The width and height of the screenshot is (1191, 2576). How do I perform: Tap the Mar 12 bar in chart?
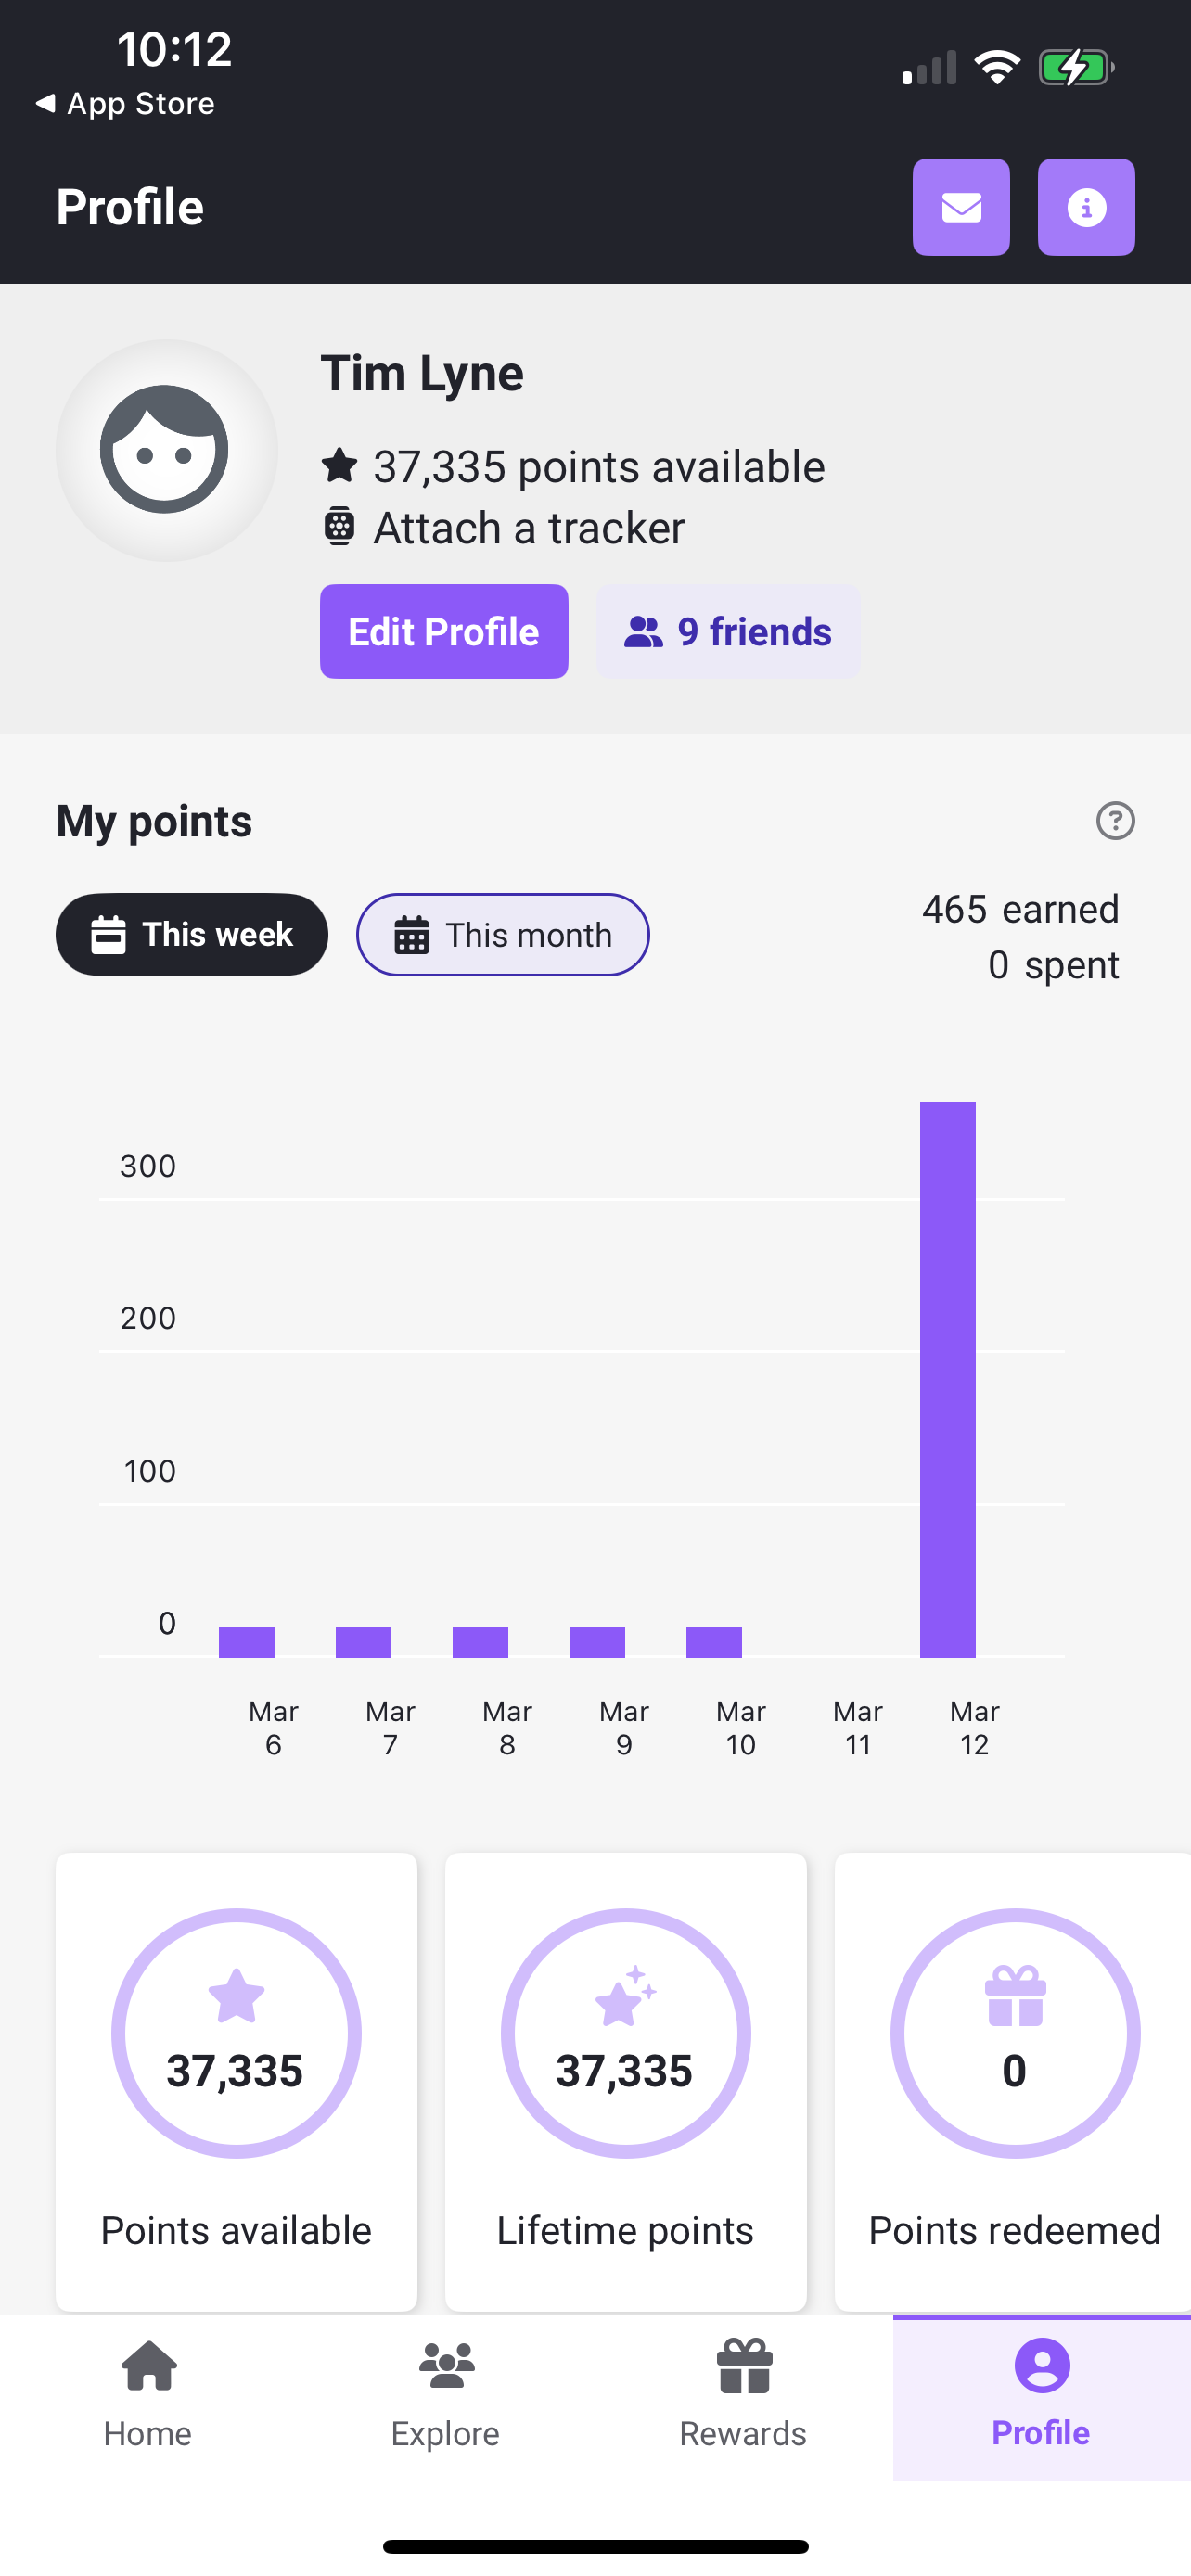click(947, 1379)
